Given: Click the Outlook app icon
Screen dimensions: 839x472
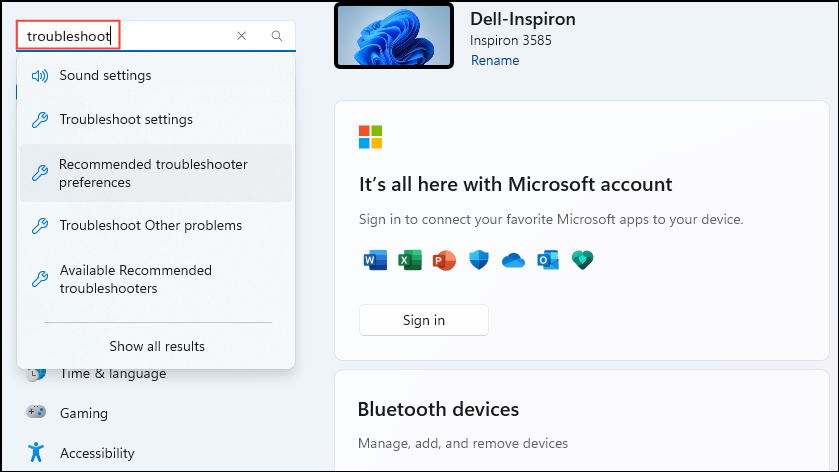Looking at the screenshot, I should point(548,261).
